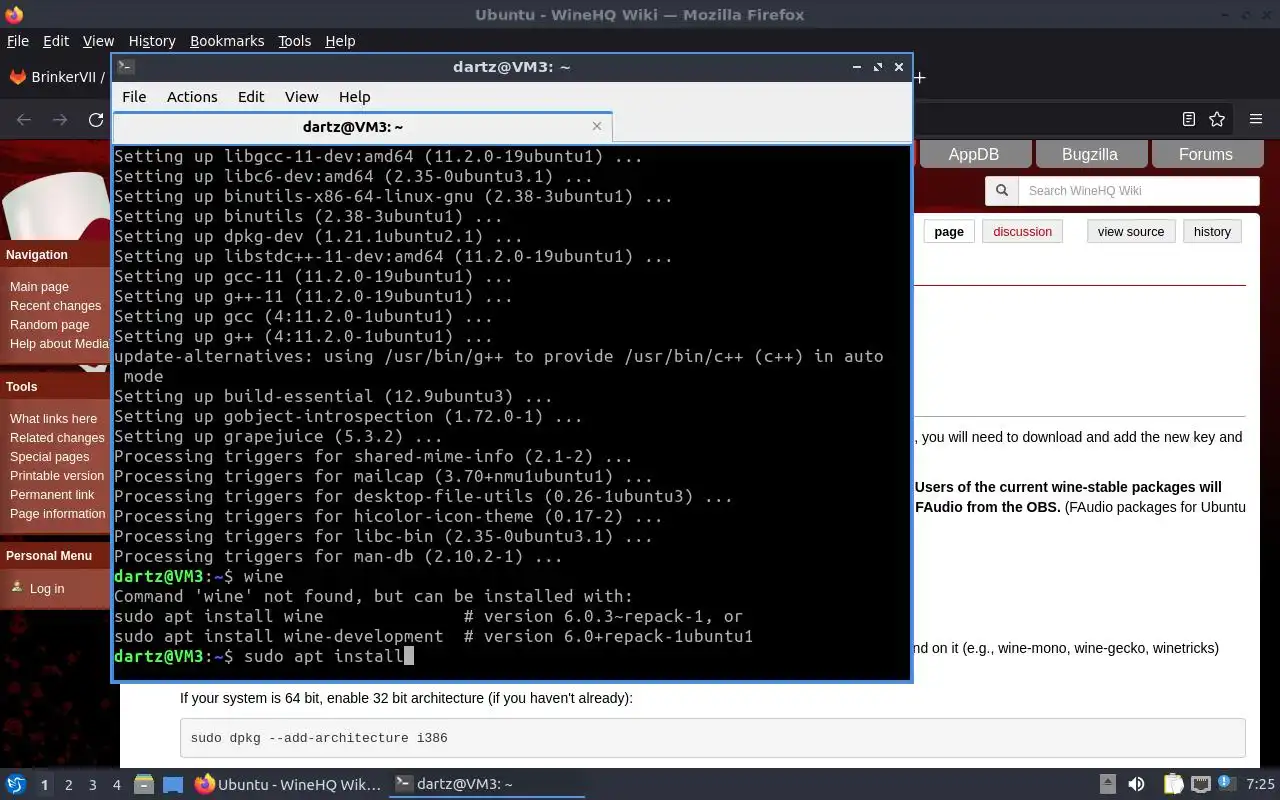Click the WineHQ search magnifier icon
This screenshot has width=1280, height=800.
pos(1001,190)
